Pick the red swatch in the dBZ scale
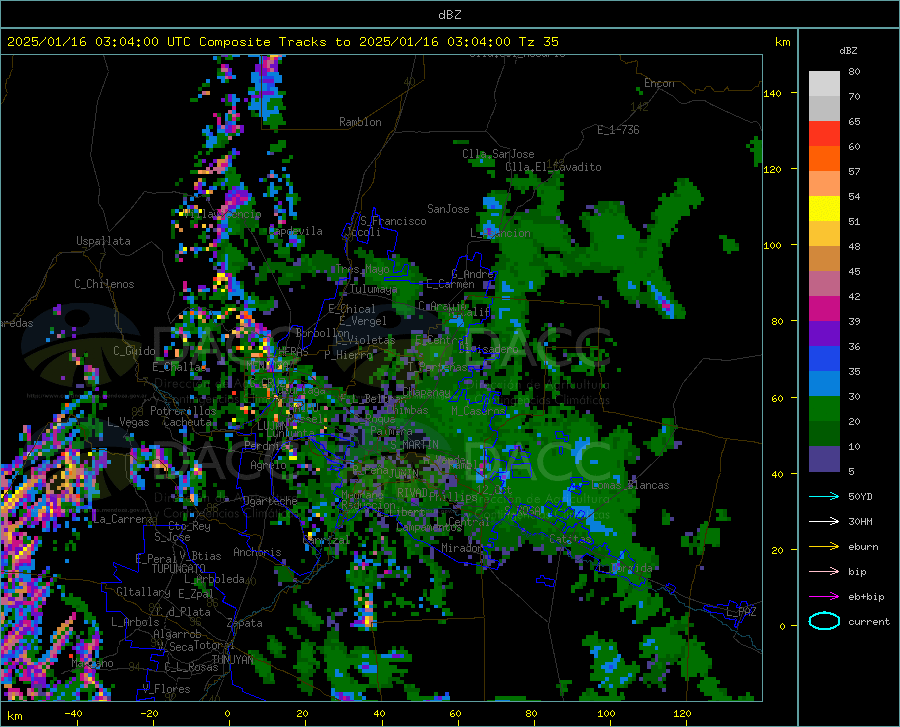Viewport: 900px width, 727px height. [x=824, y=134]
